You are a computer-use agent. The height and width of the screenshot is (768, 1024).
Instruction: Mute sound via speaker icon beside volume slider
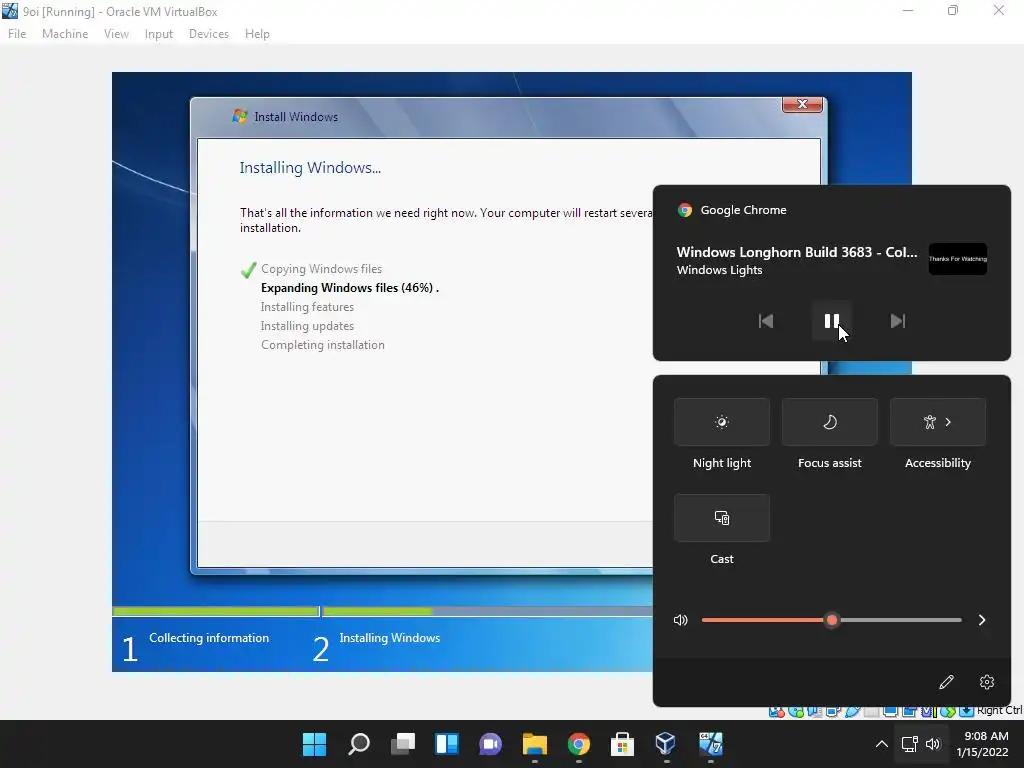pos(680,620)
